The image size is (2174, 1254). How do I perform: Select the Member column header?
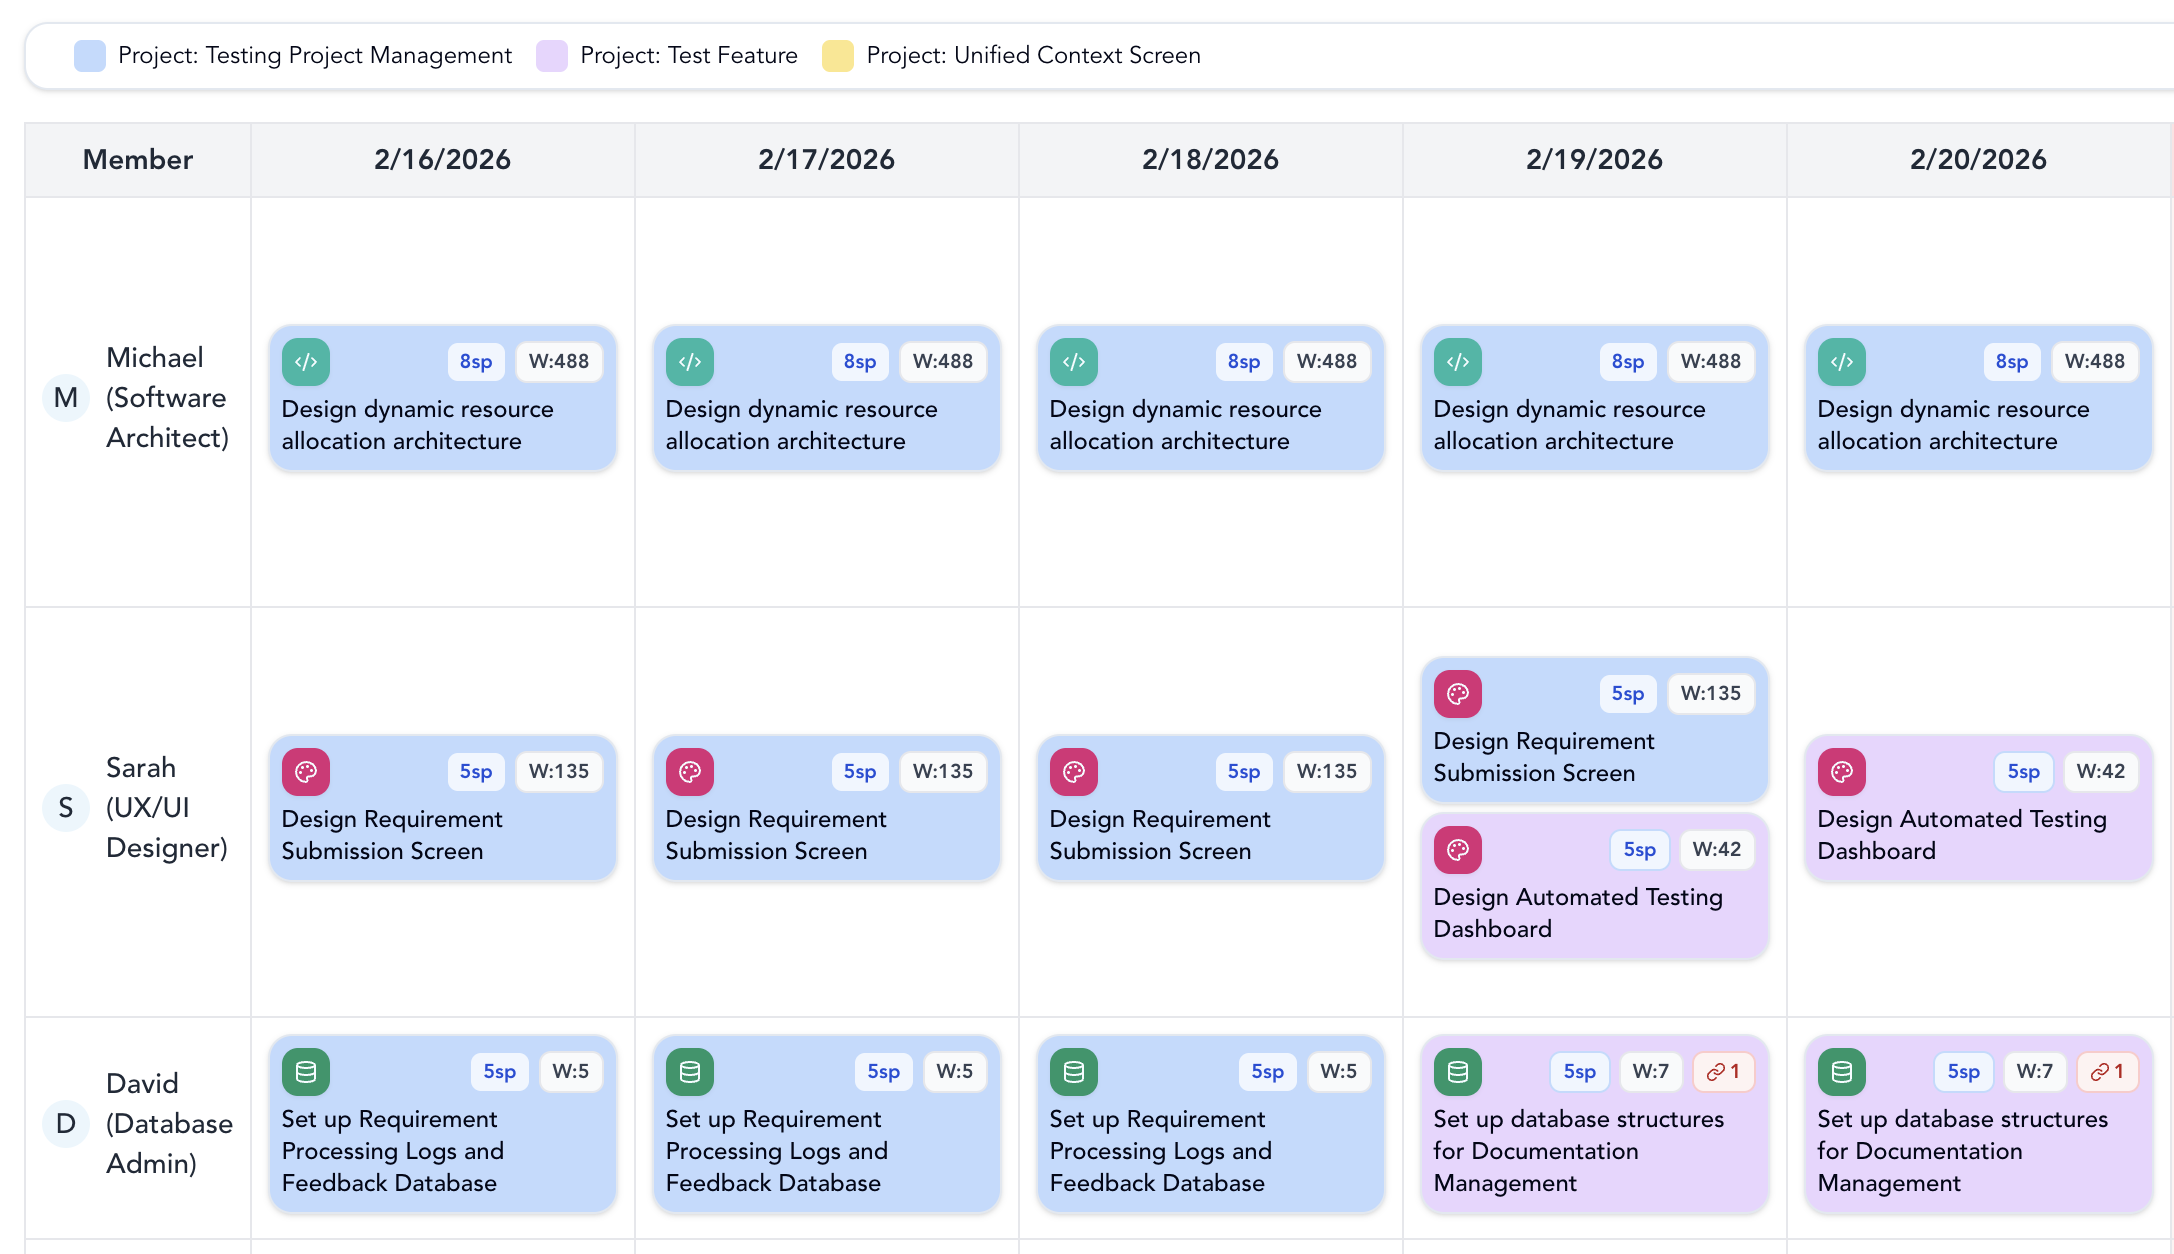[138, 159]
